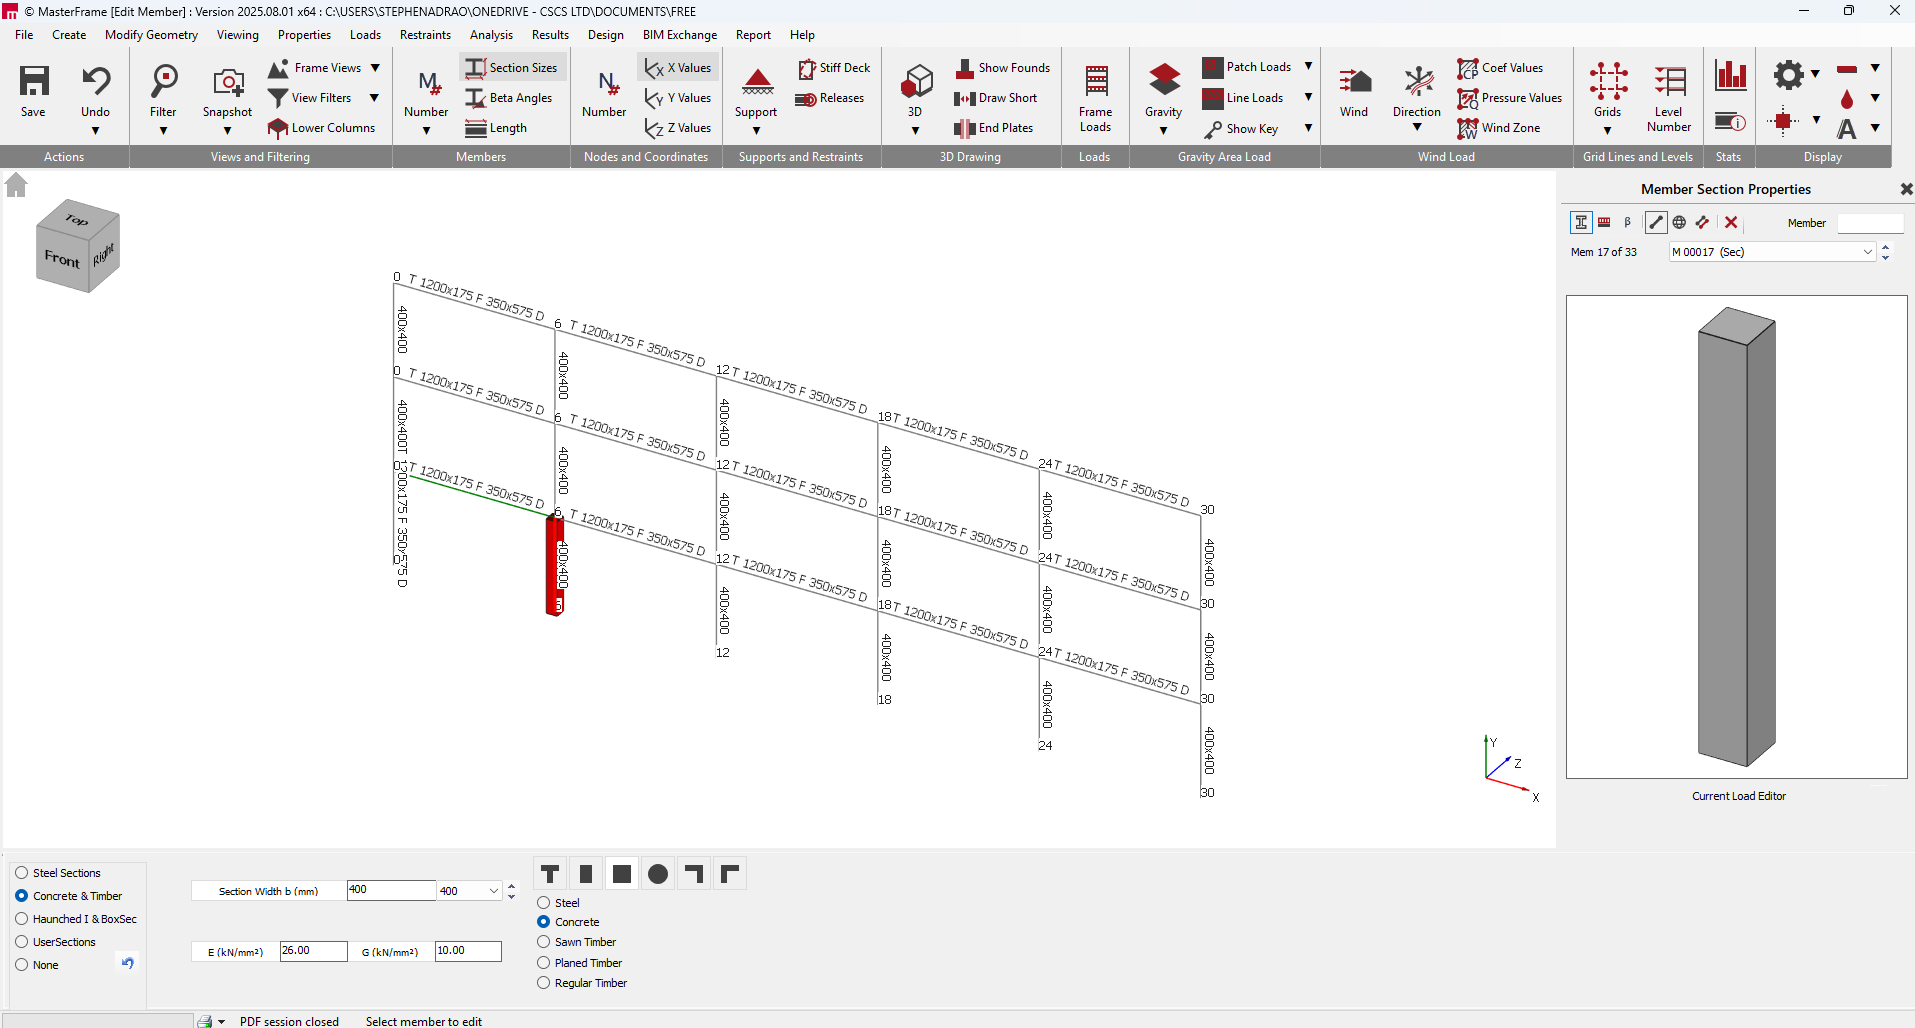This screenshot has height=1028, width=1915.
Task: Click the Grids icon
Action: click(x=1607, y=82)
